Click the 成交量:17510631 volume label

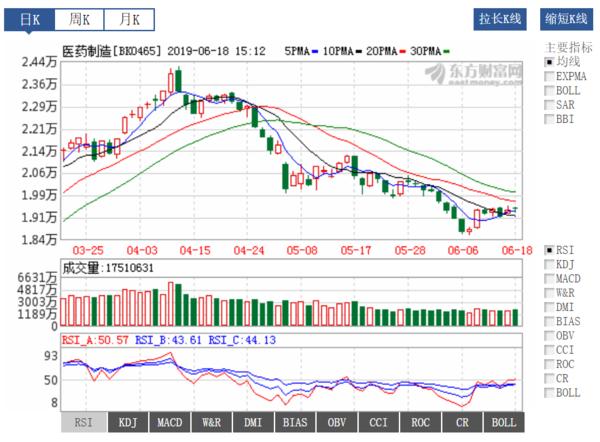[108, 268]
